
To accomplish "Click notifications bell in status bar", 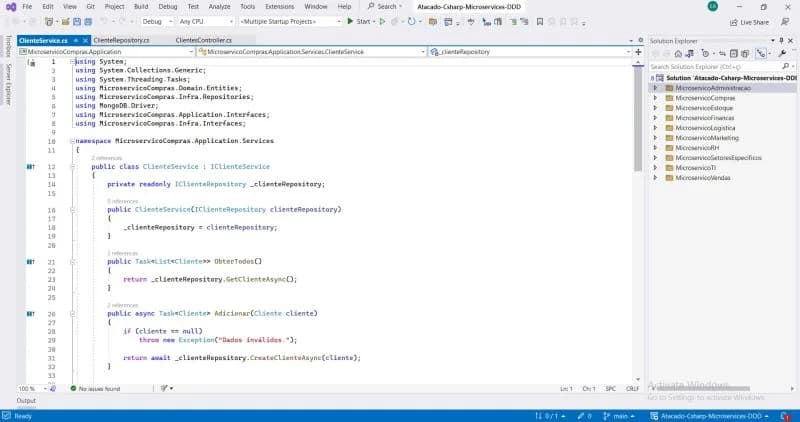I will point(785,416).
